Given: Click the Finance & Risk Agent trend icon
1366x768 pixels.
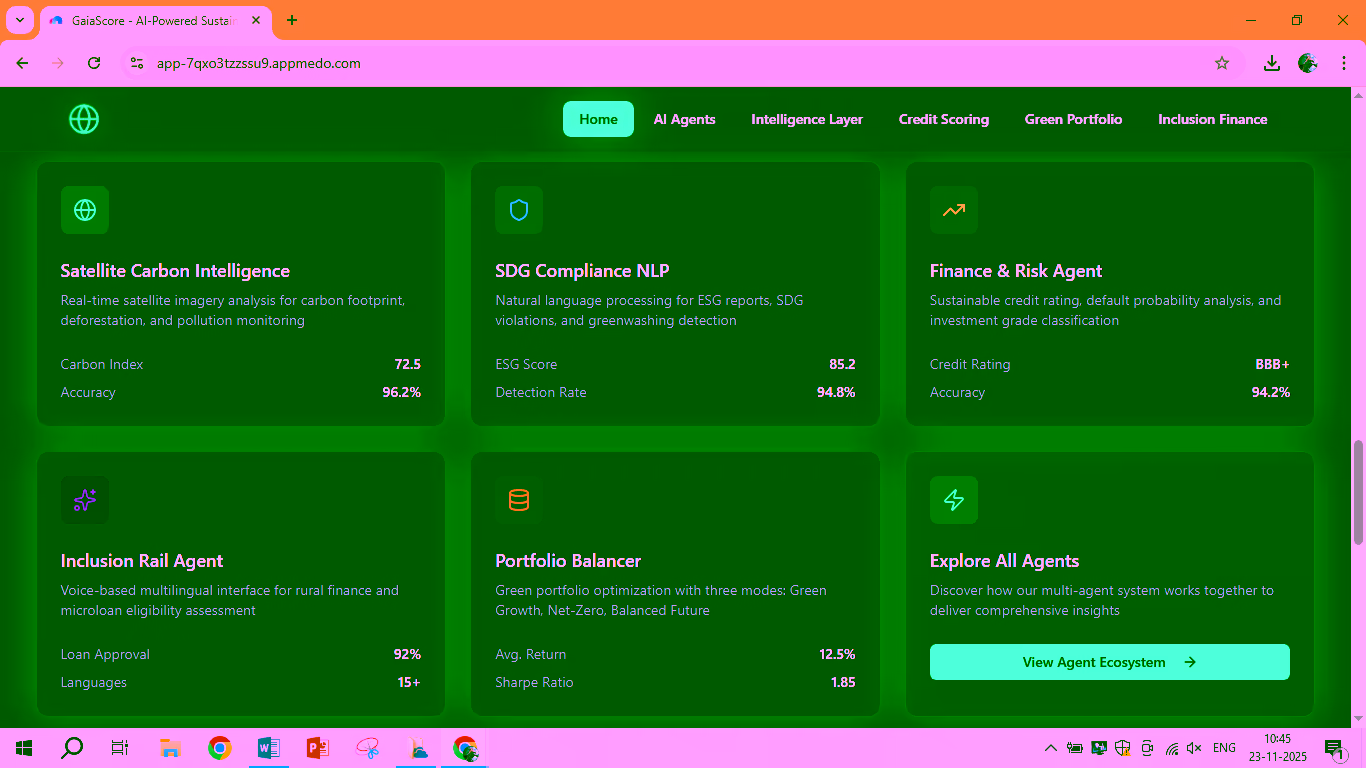Looking at the screenshot, I should [x=954, y=210].
